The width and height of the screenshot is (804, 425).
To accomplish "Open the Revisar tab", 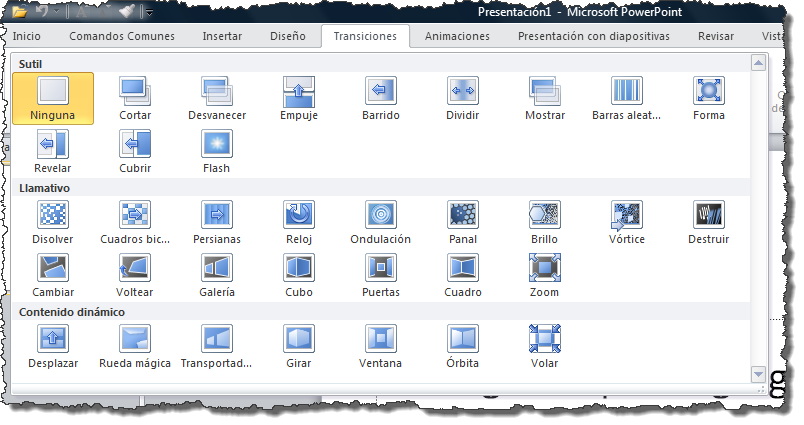I will 716,36.
